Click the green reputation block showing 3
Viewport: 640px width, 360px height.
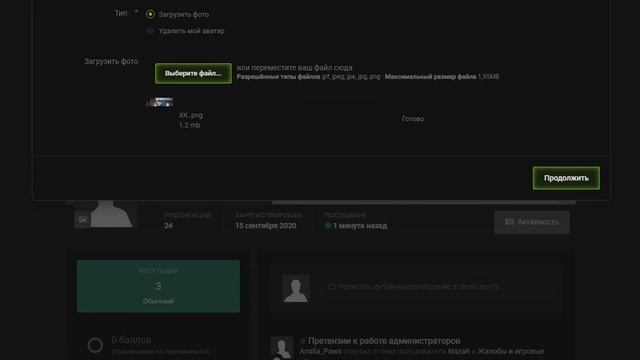[x=158, y=286]
